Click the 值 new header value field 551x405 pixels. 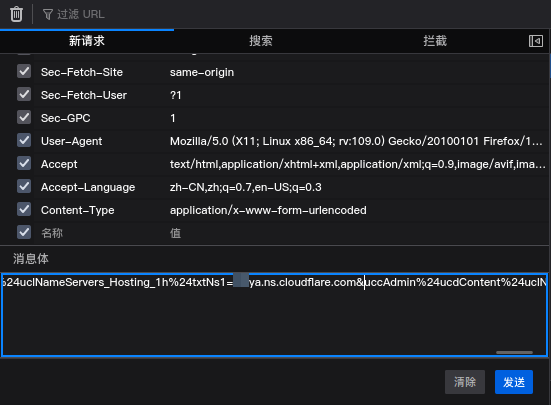358,233
